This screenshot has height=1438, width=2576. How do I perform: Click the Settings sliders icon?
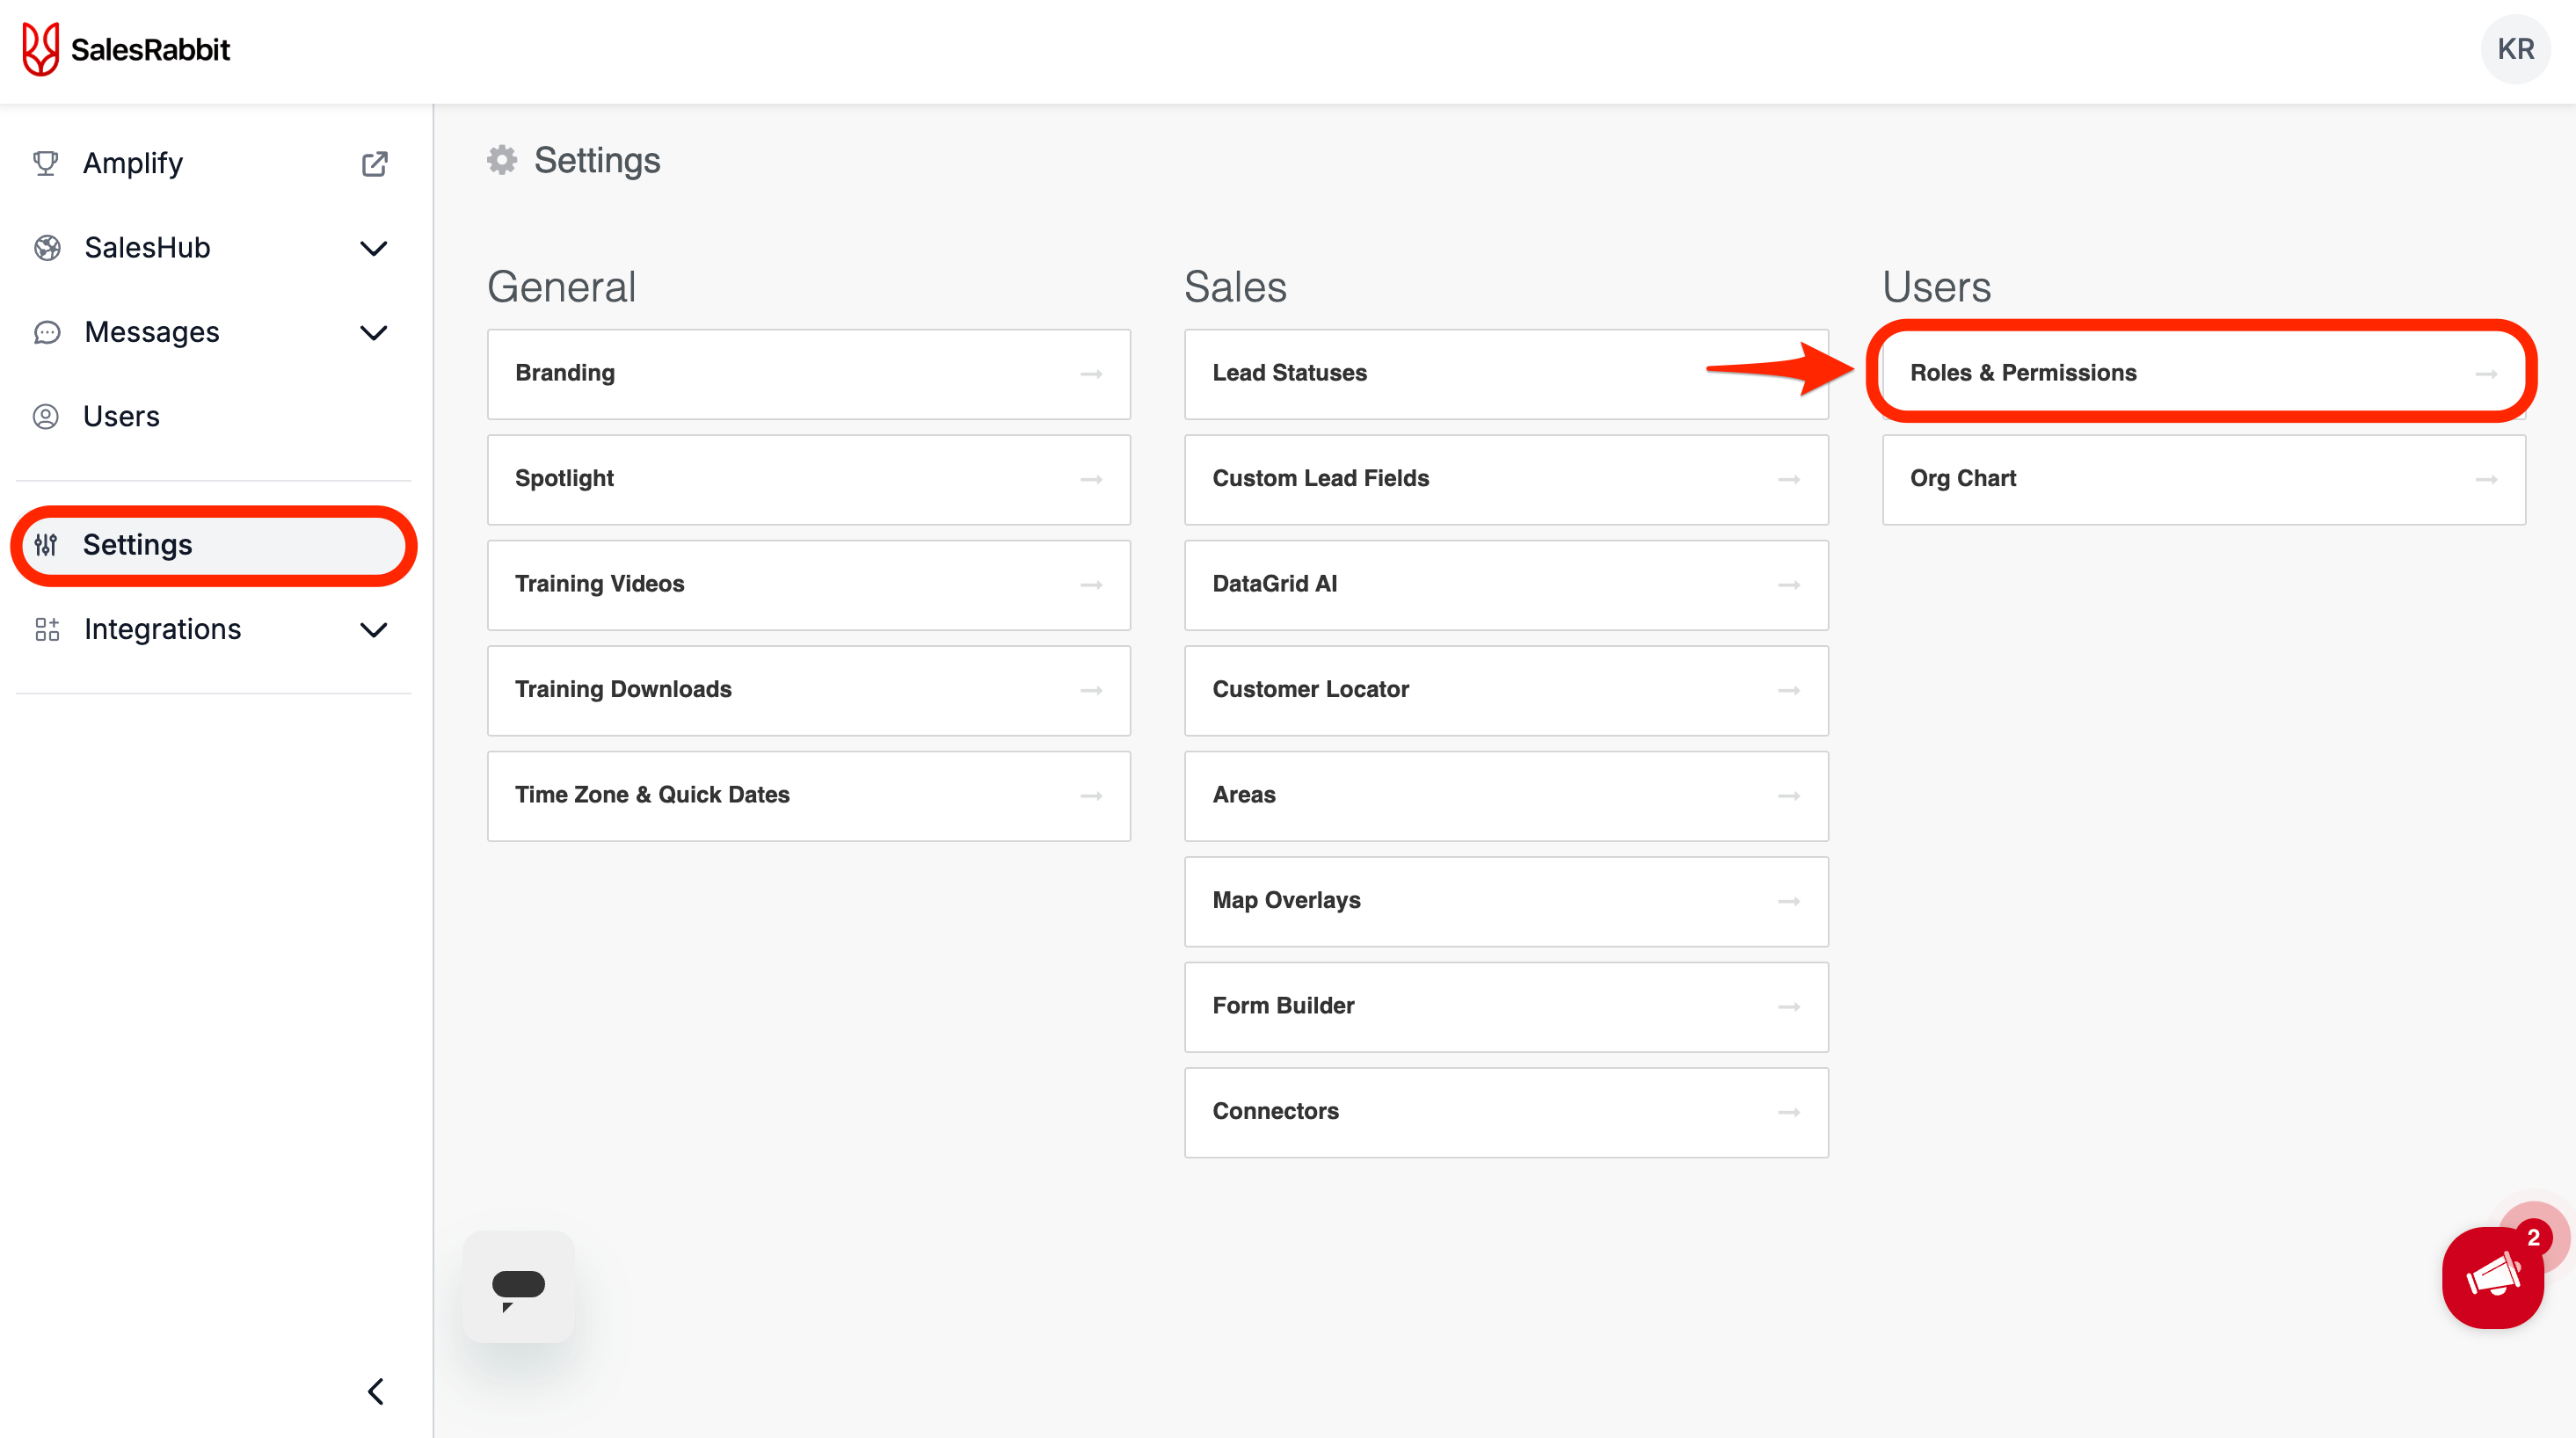[x=46, y=545]
